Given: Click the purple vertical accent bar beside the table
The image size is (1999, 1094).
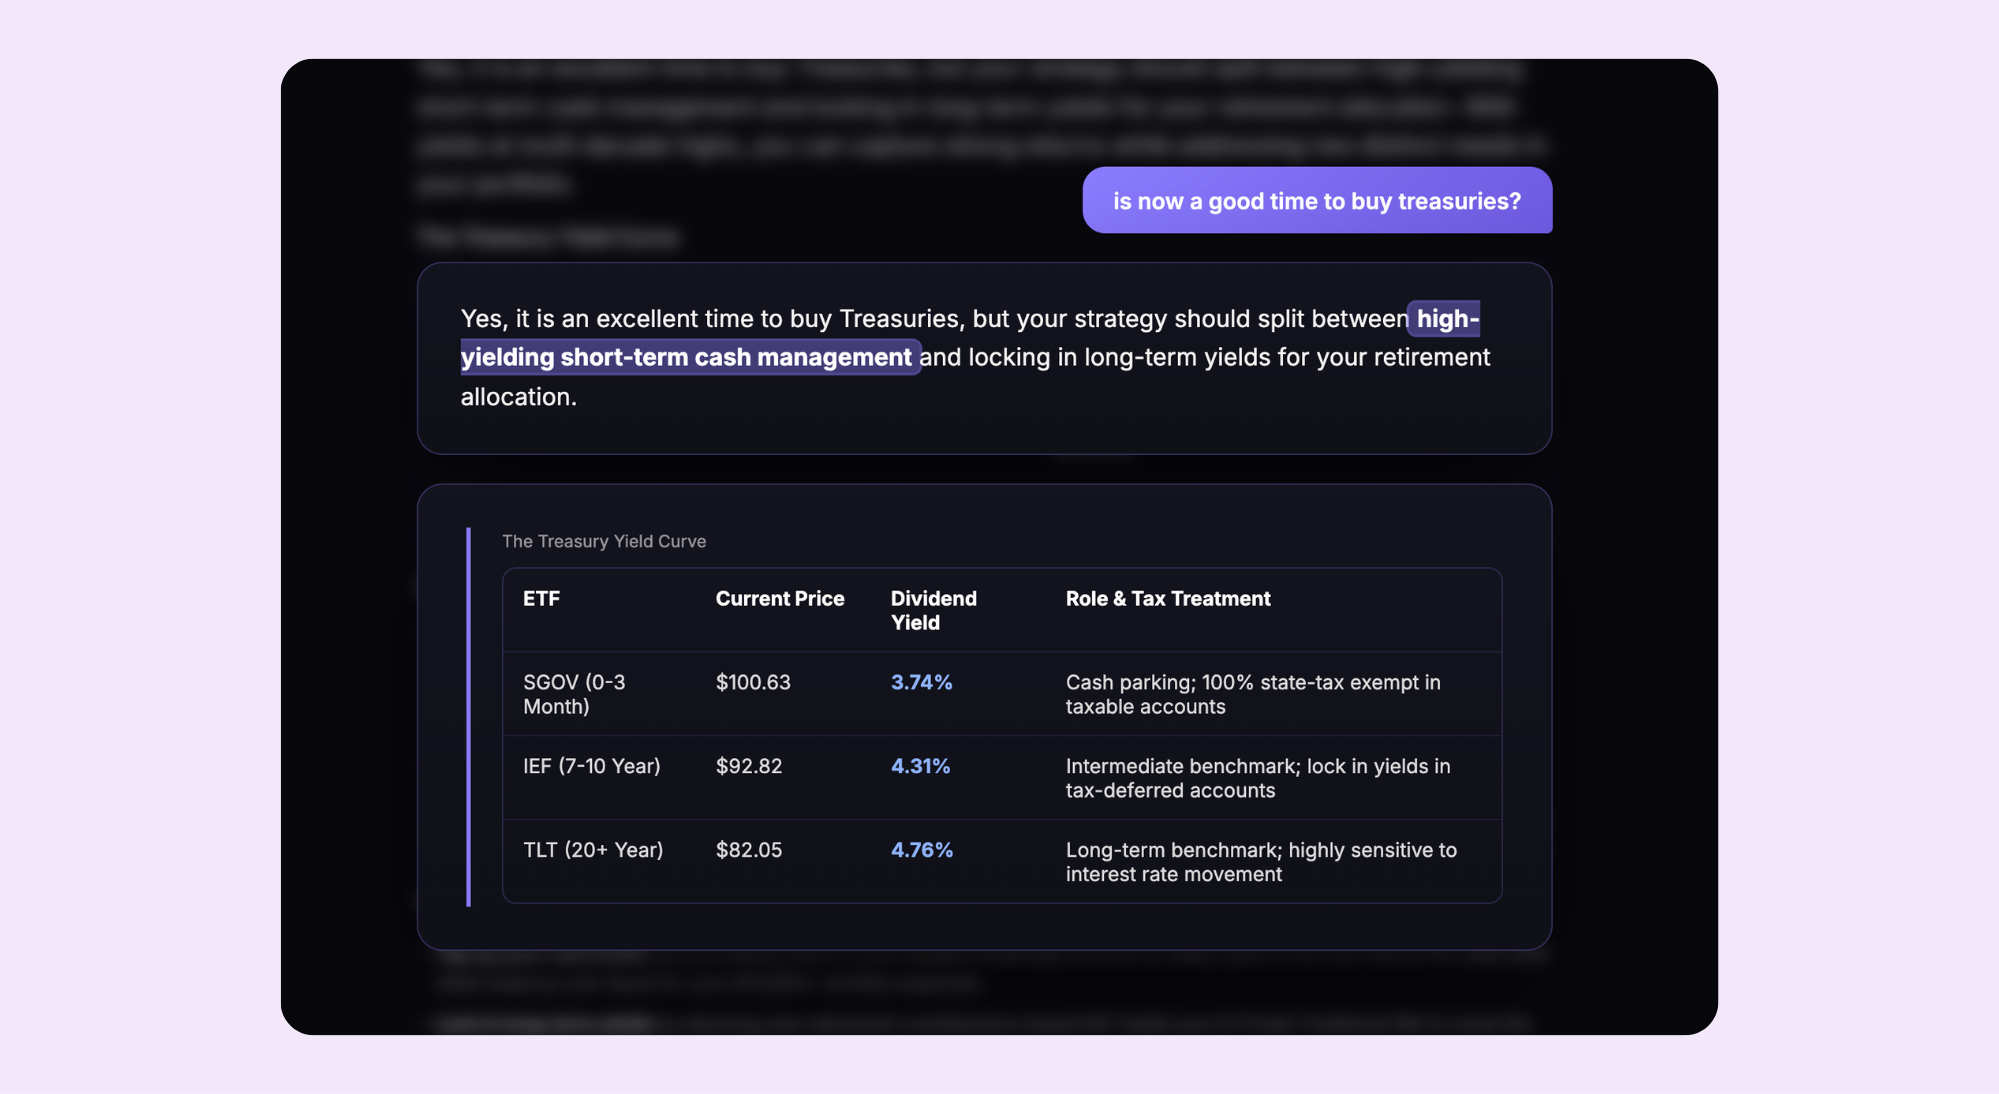Looking at the screenshot, I should [x=468, y=717].
